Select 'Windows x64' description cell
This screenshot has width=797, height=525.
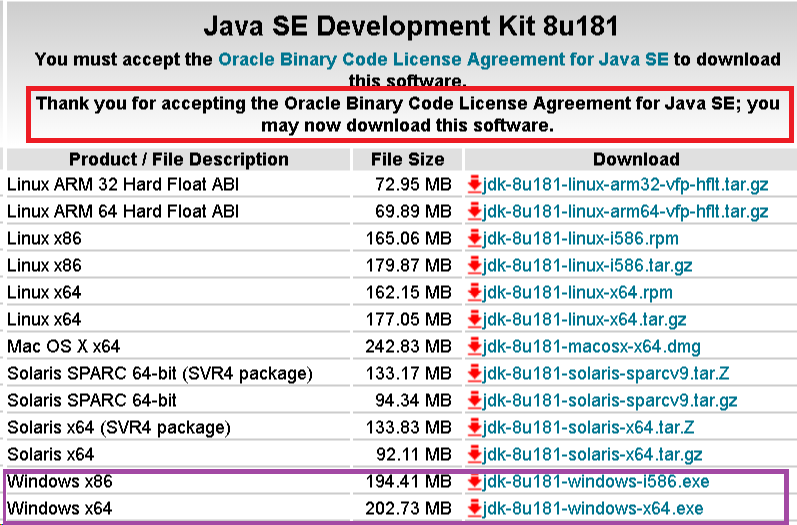coord(59,508)
